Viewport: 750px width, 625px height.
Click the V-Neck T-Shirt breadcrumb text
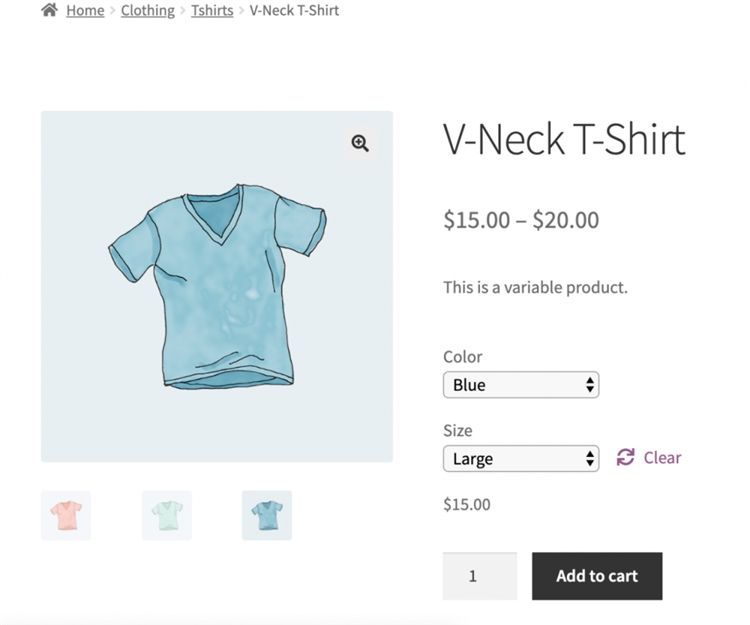pyautogui.click(x=294, y=10)
